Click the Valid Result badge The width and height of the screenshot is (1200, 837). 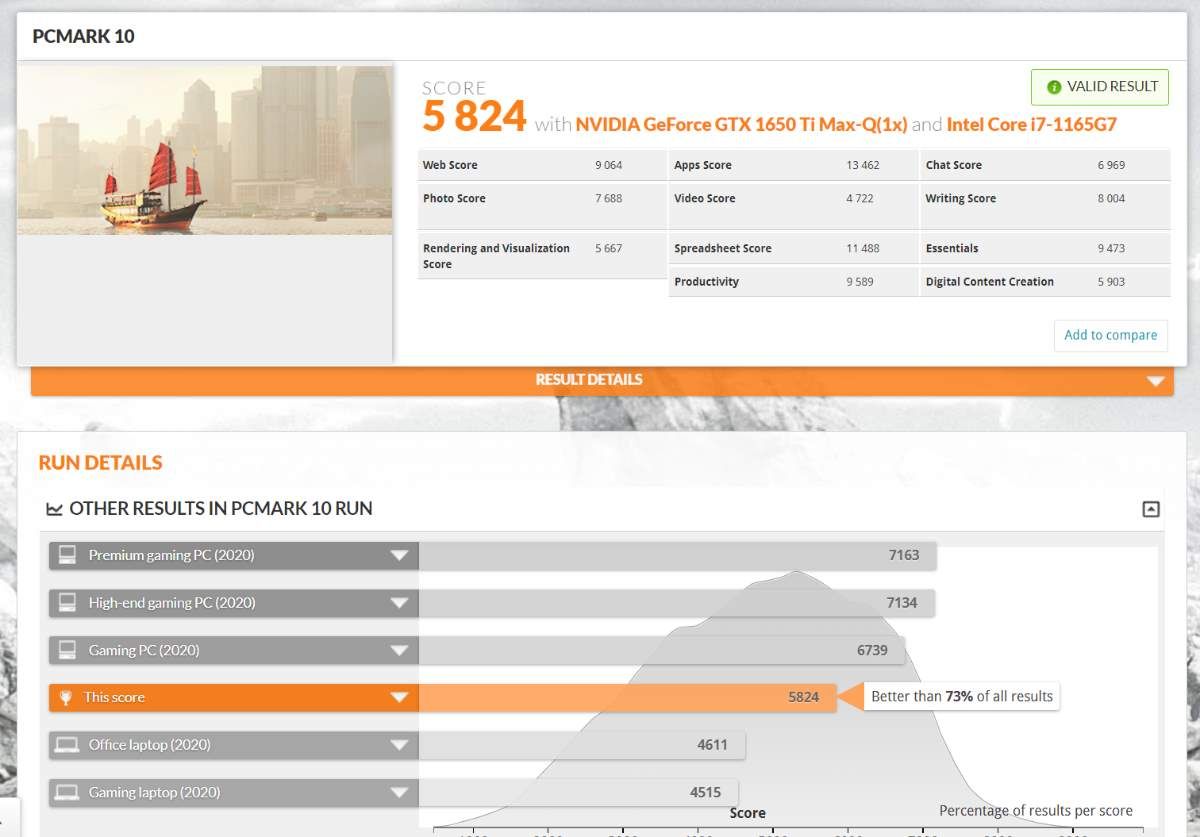(x=1099, y=87)
